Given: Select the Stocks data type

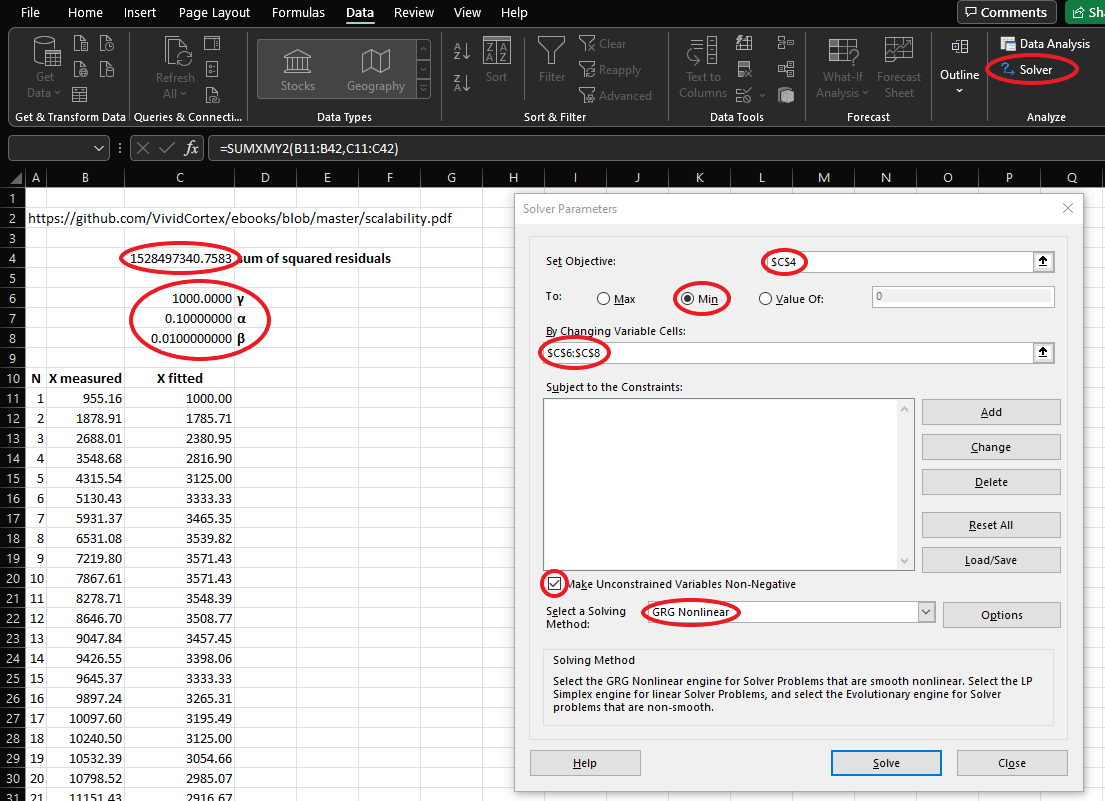Looking at the screenshot, I should (x=298, y=69).
